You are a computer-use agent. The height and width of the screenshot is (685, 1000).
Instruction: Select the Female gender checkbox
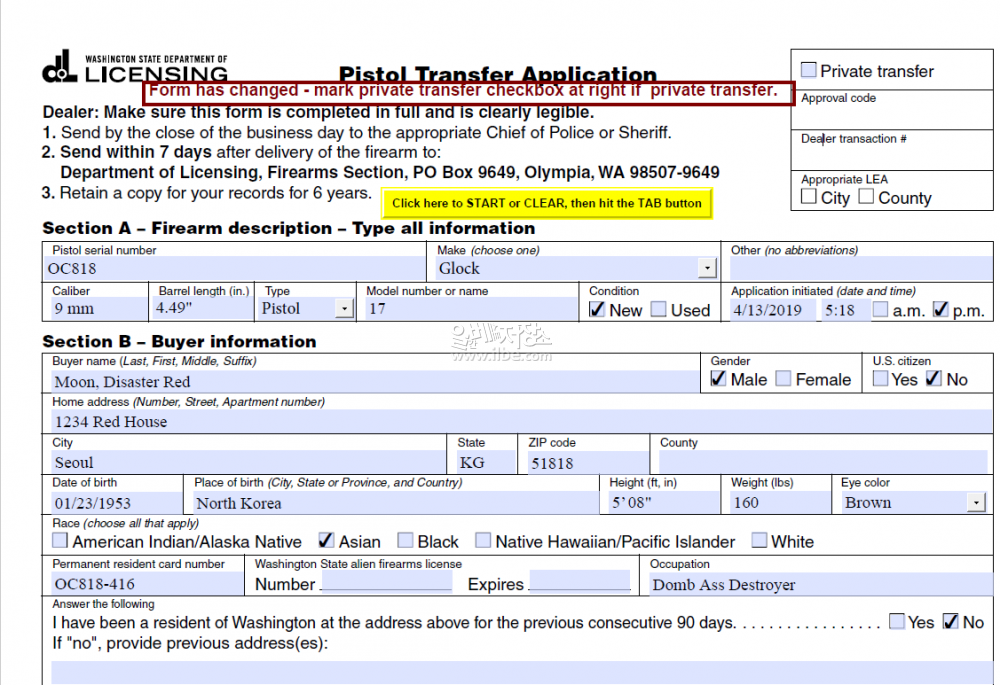783,379
